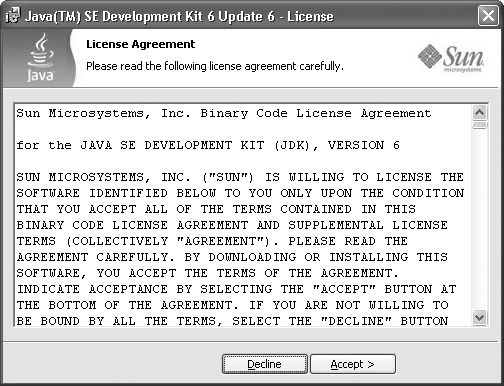Click the license scrollbar thumb
The width and height of the screenshot is (504, 386).
[479, 125]
